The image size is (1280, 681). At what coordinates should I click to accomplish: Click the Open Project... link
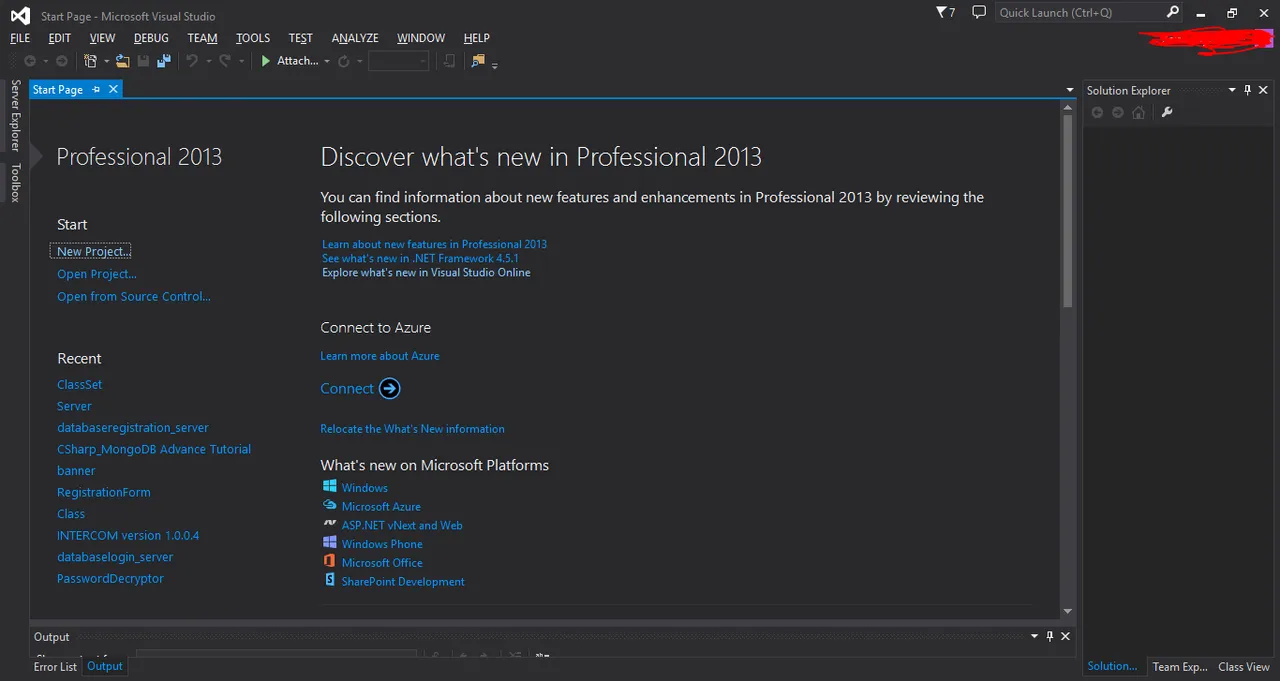[x=97, y=274]
